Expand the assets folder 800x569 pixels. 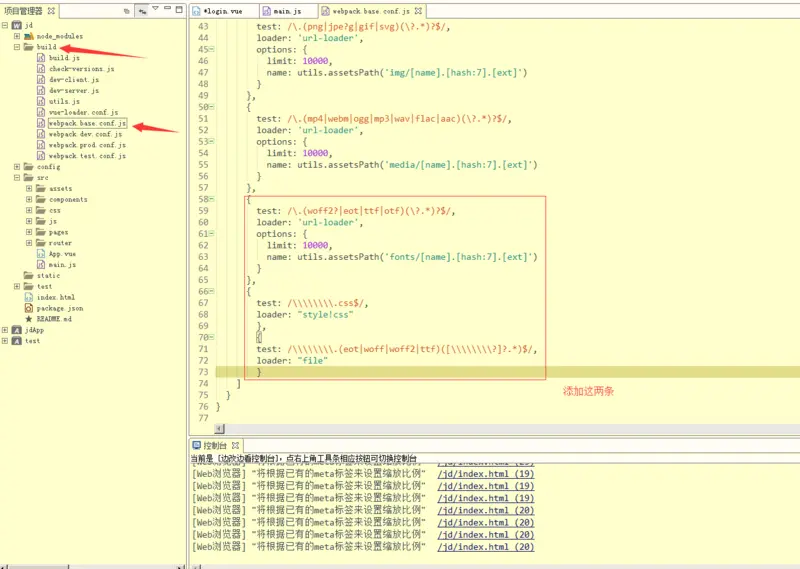pos(29,188)
